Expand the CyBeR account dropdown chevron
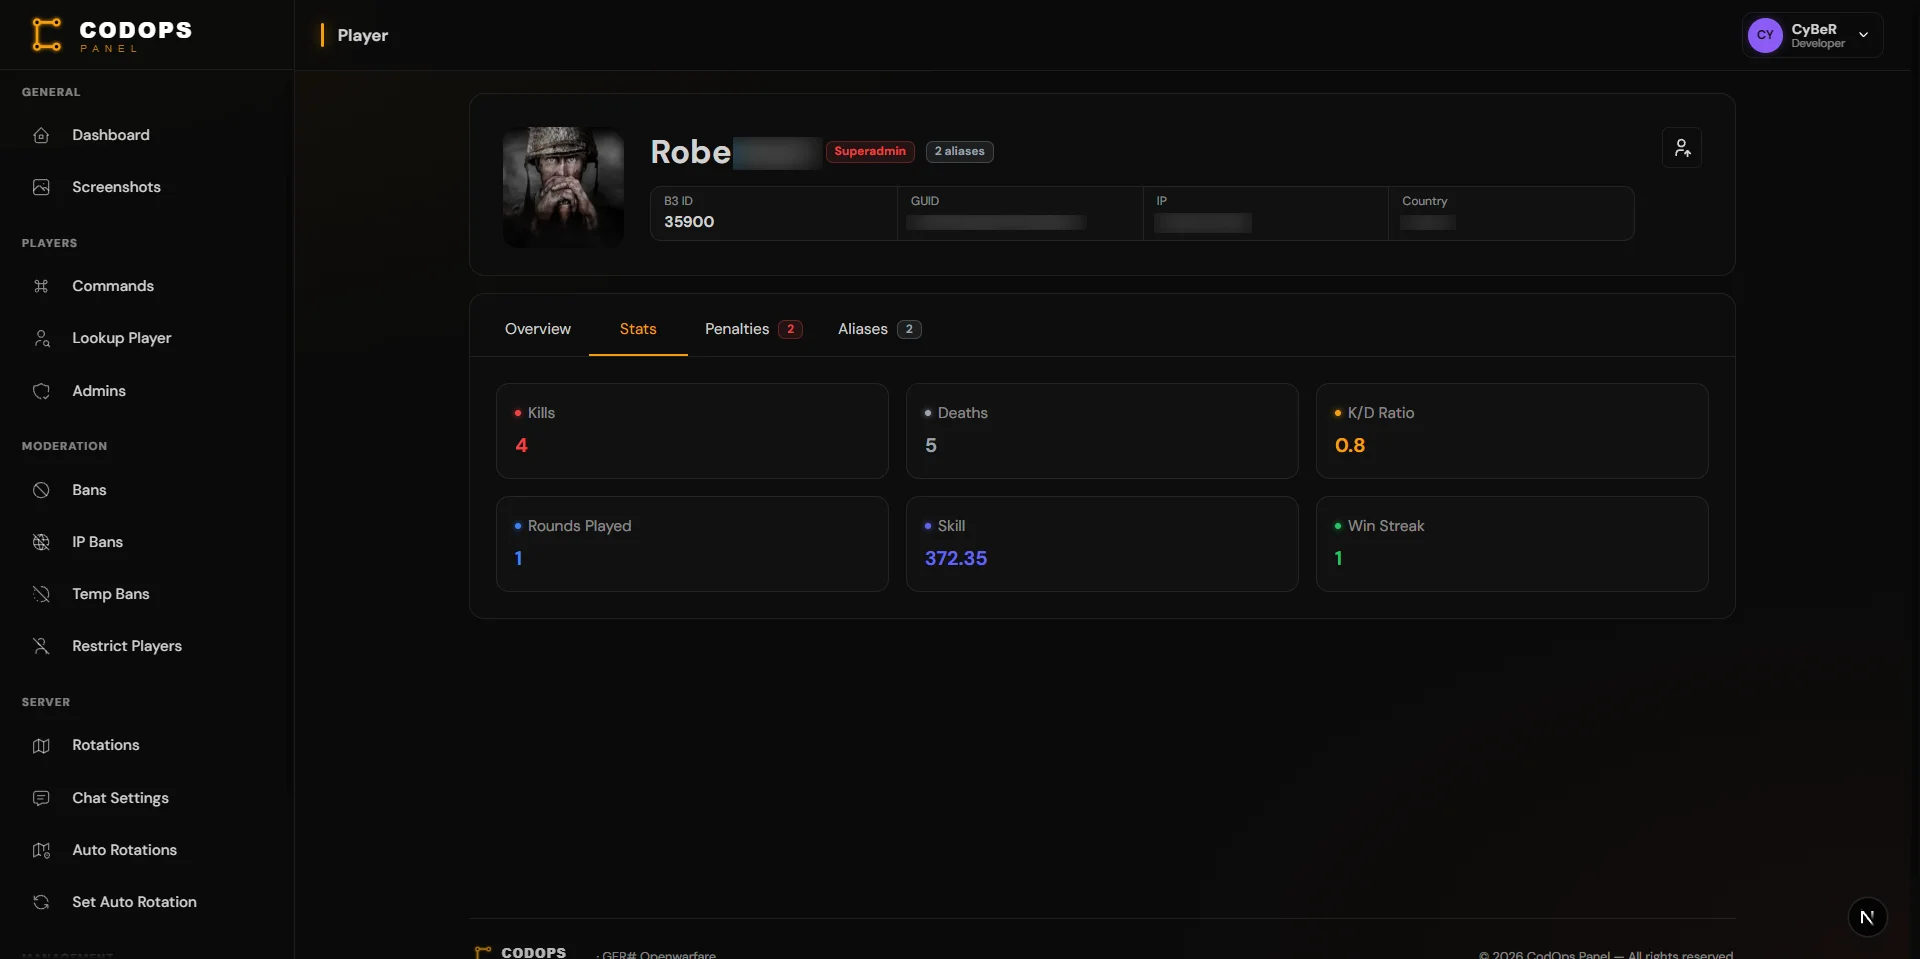The width and height of the screenshot is (1920, 959). pos(1863,35)
